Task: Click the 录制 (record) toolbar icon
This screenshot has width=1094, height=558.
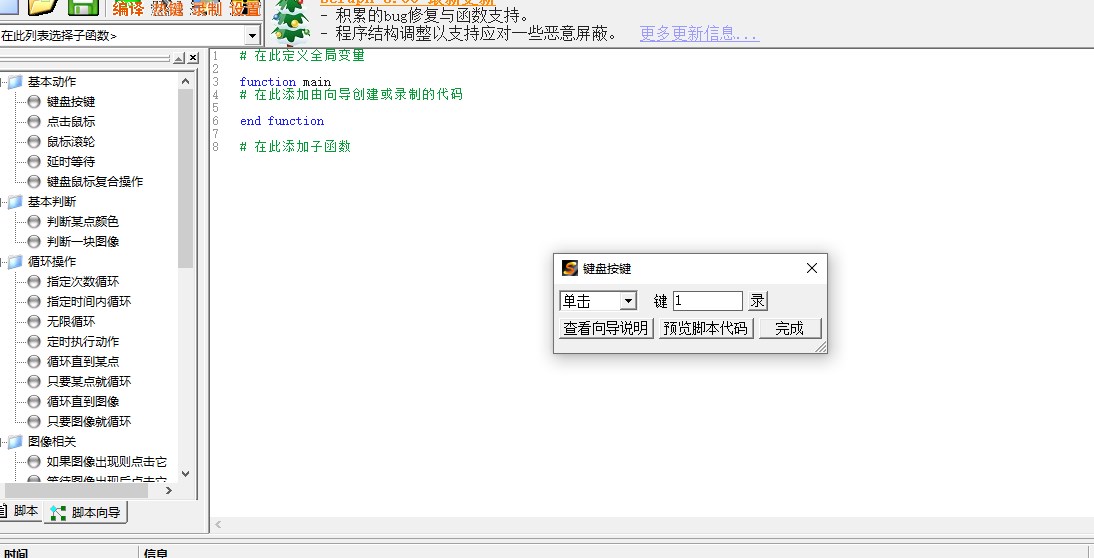Action: coord(206,9)
